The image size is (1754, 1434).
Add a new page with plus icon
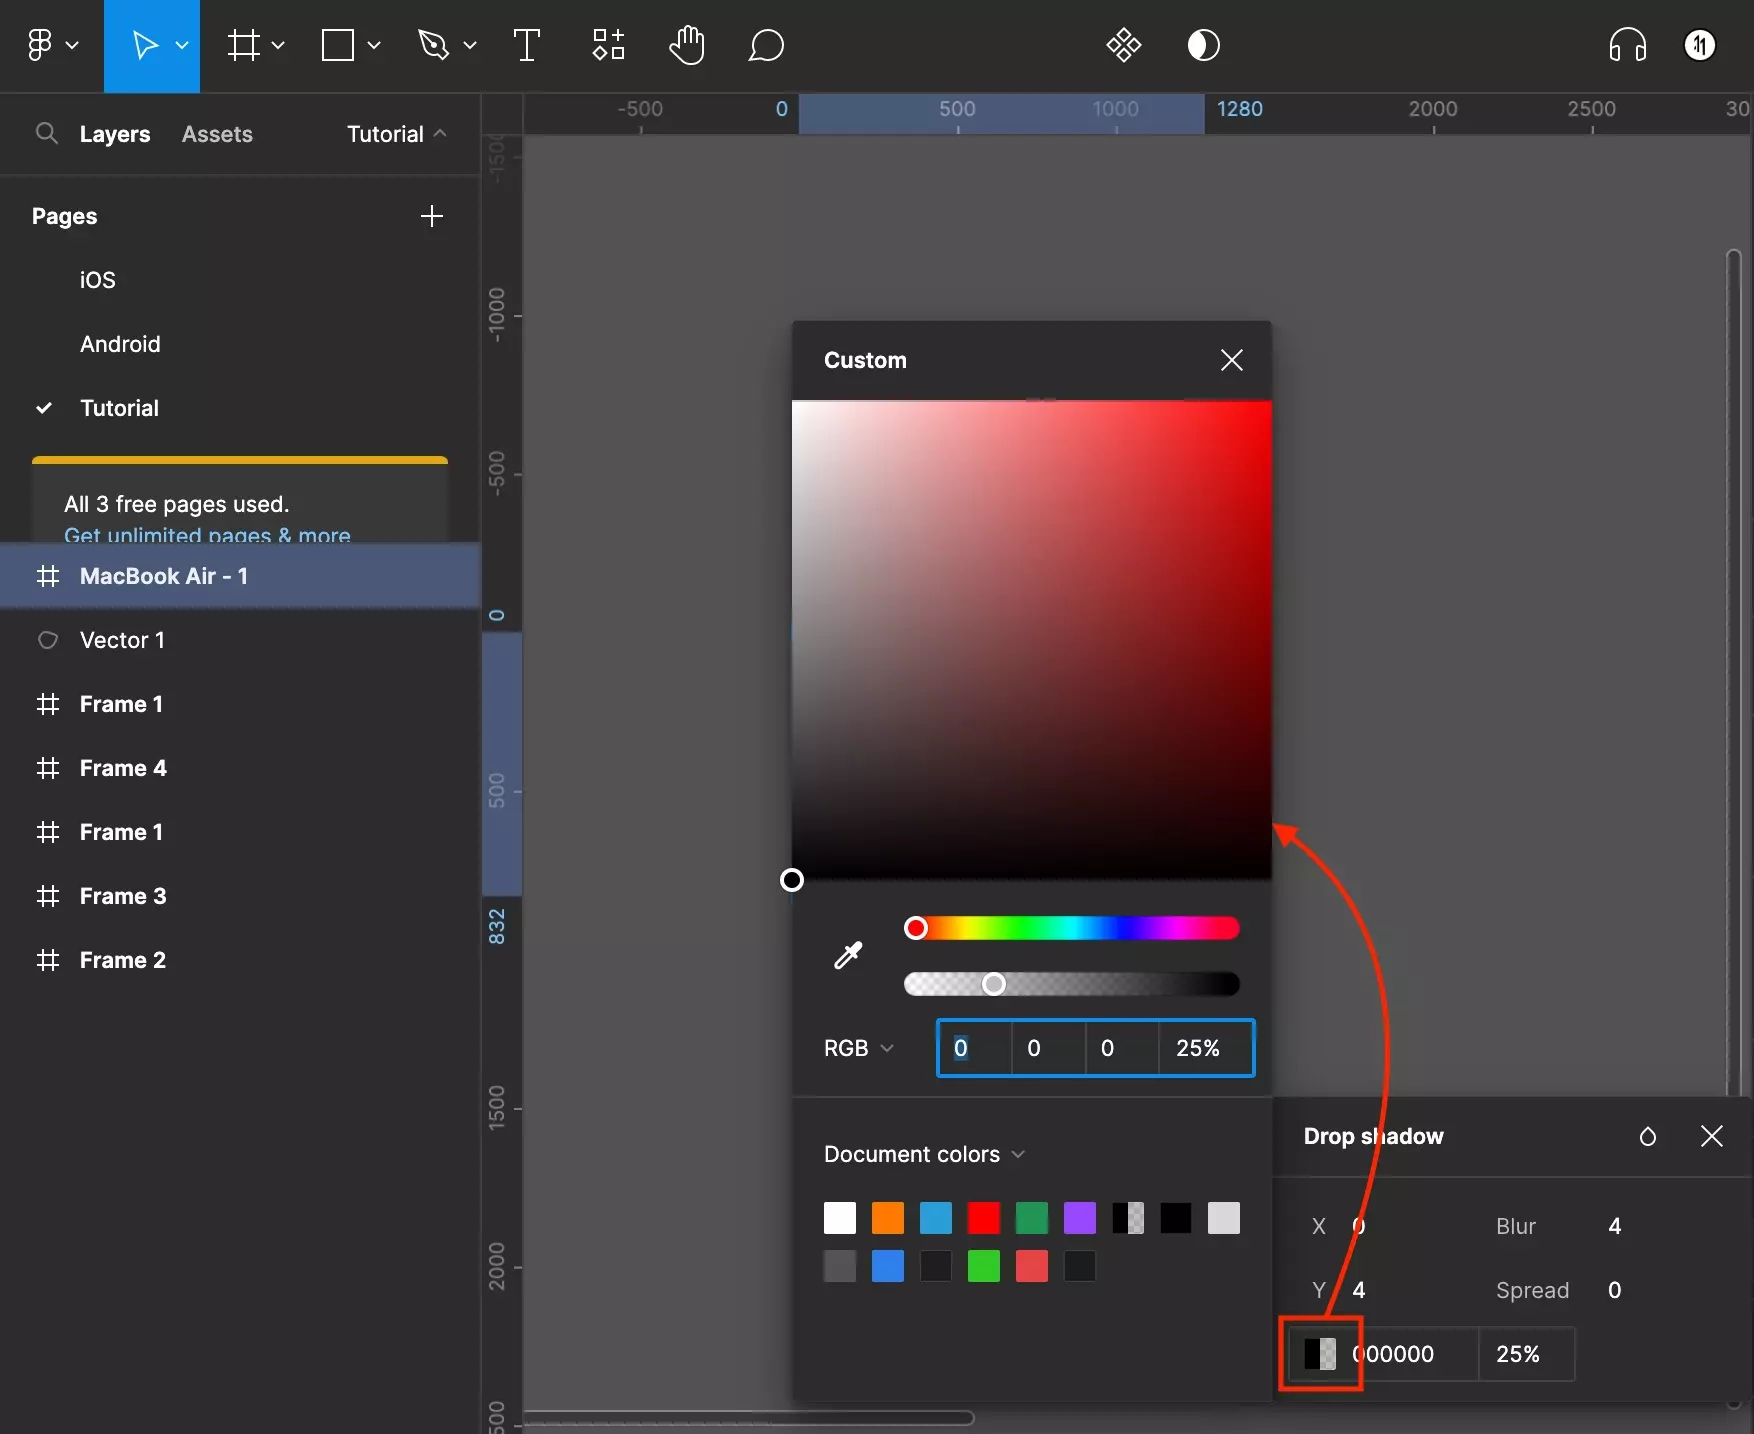tap(432, 216)
